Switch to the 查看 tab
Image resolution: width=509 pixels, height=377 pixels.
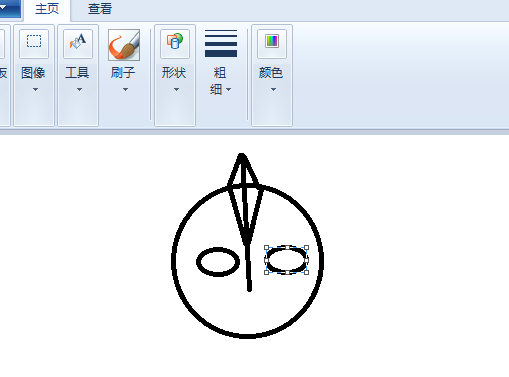tap(100, 9)
